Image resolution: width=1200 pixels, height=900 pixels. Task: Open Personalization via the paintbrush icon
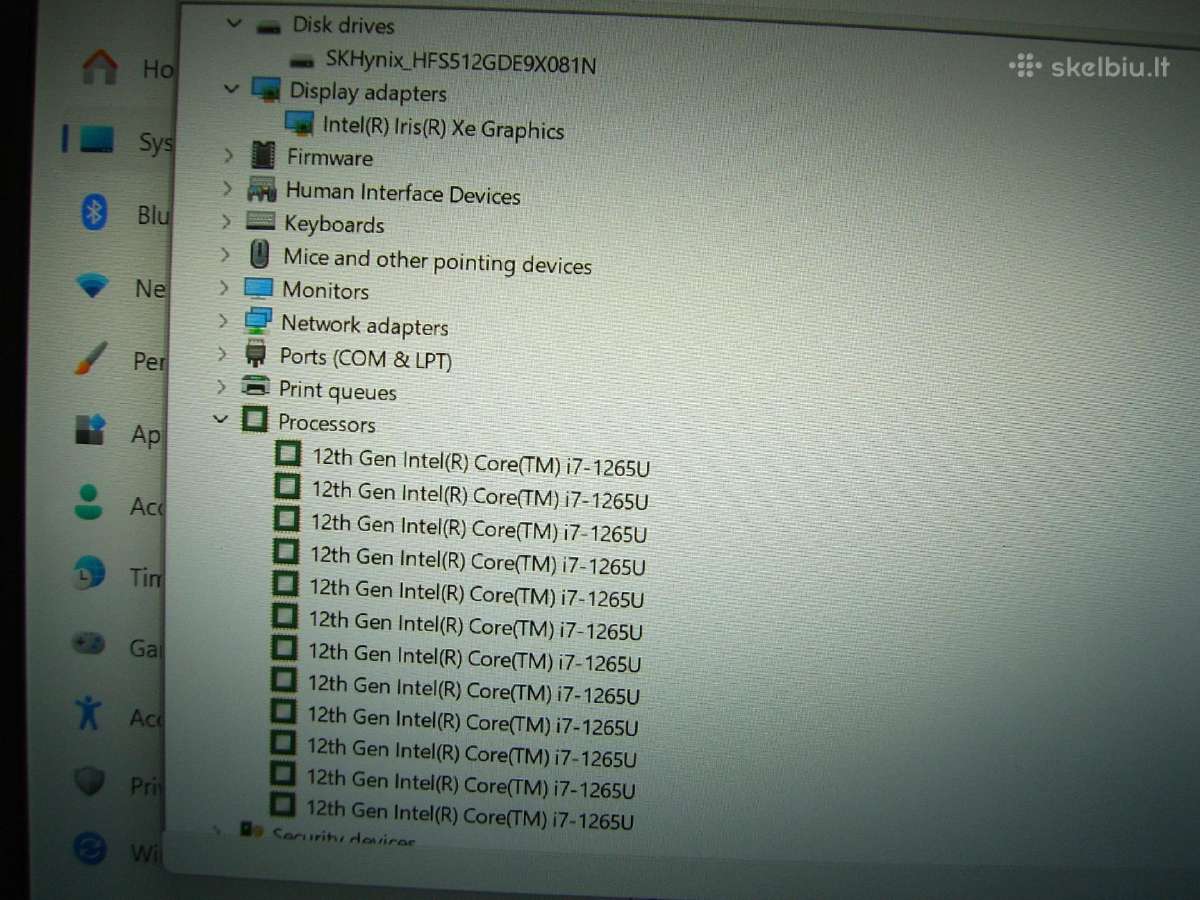tap(92, 358)
